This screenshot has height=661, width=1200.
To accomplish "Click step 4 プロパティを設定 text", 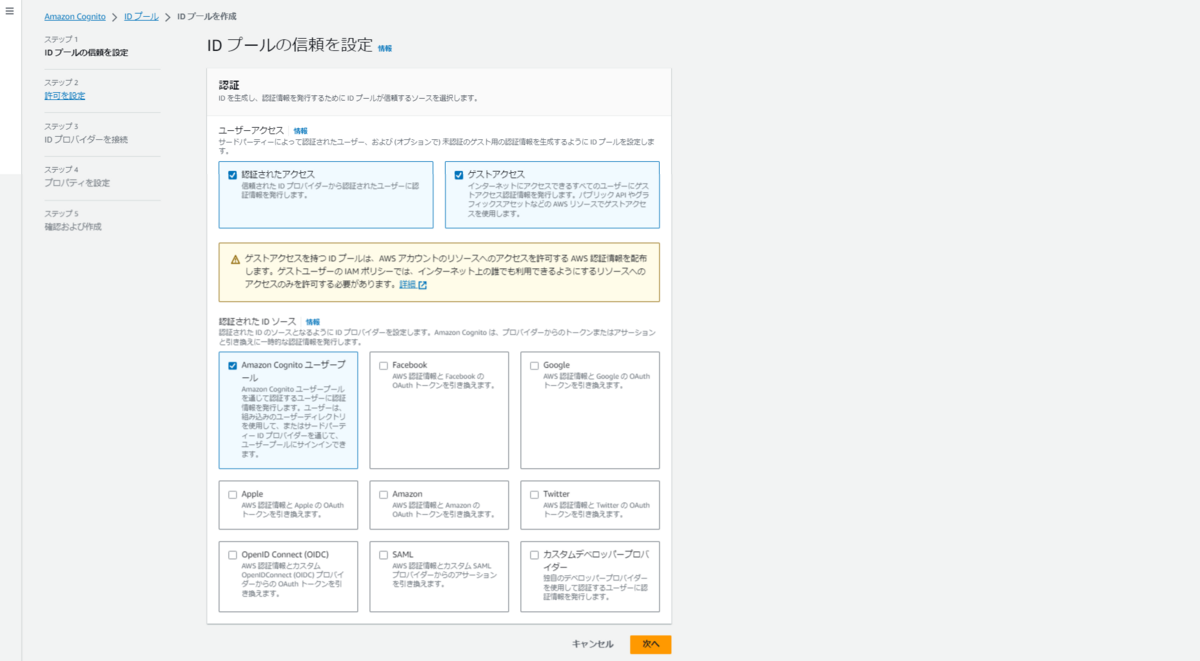I will [x=77, y=183].
